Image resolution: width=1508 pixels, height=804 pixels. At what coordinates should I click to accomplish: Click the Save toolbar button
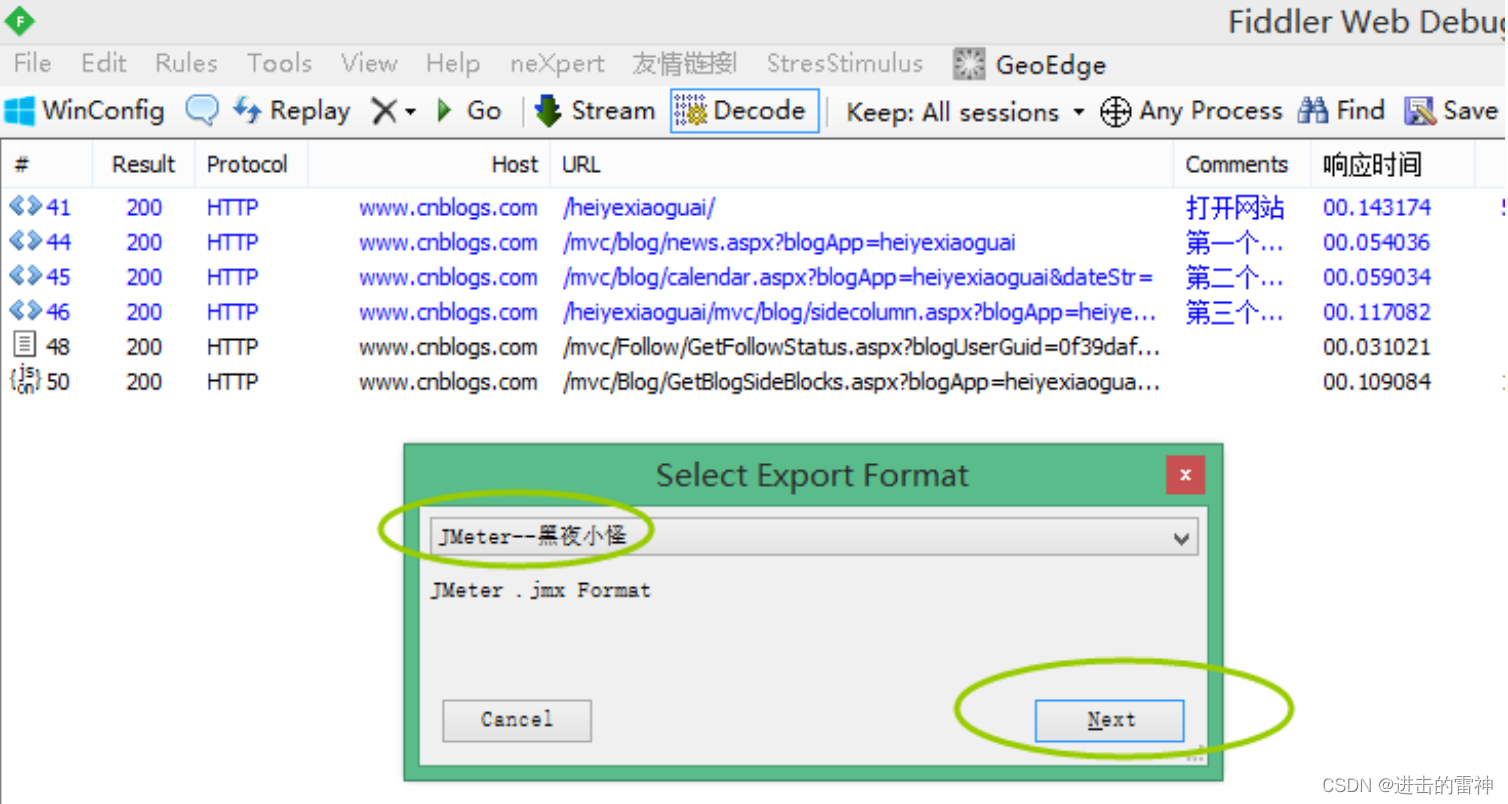[1451, 110]
